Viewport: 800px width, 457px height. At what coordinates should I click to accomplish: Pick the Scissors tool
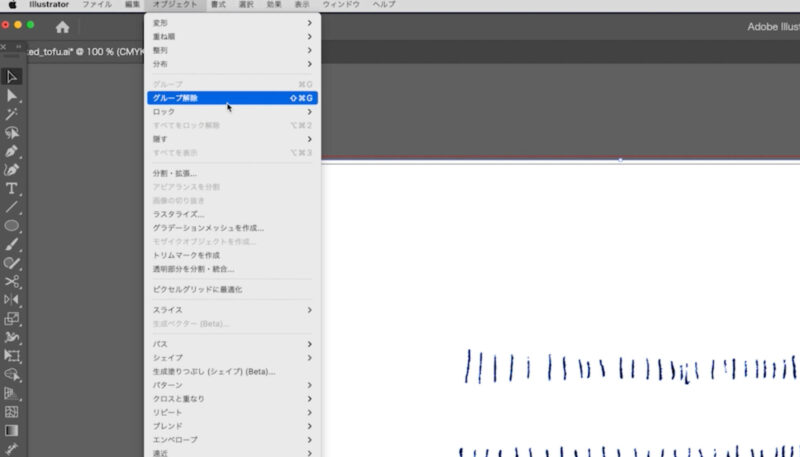(12, 281)
